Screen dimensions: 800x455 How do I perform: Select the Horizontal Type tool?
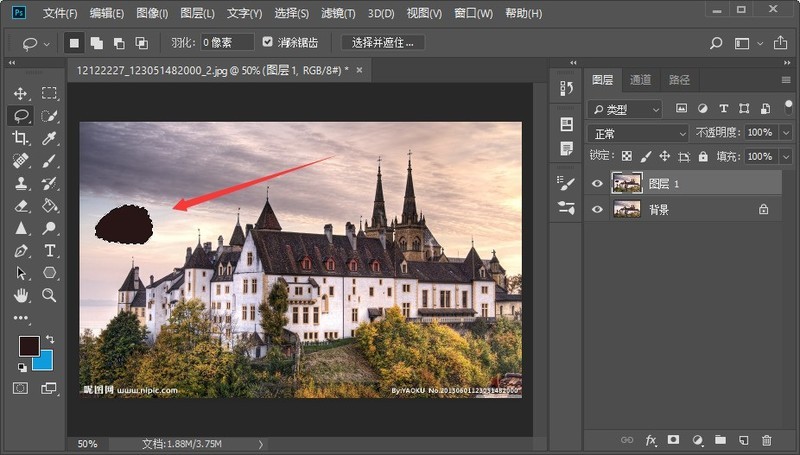[x=49, y=250]
